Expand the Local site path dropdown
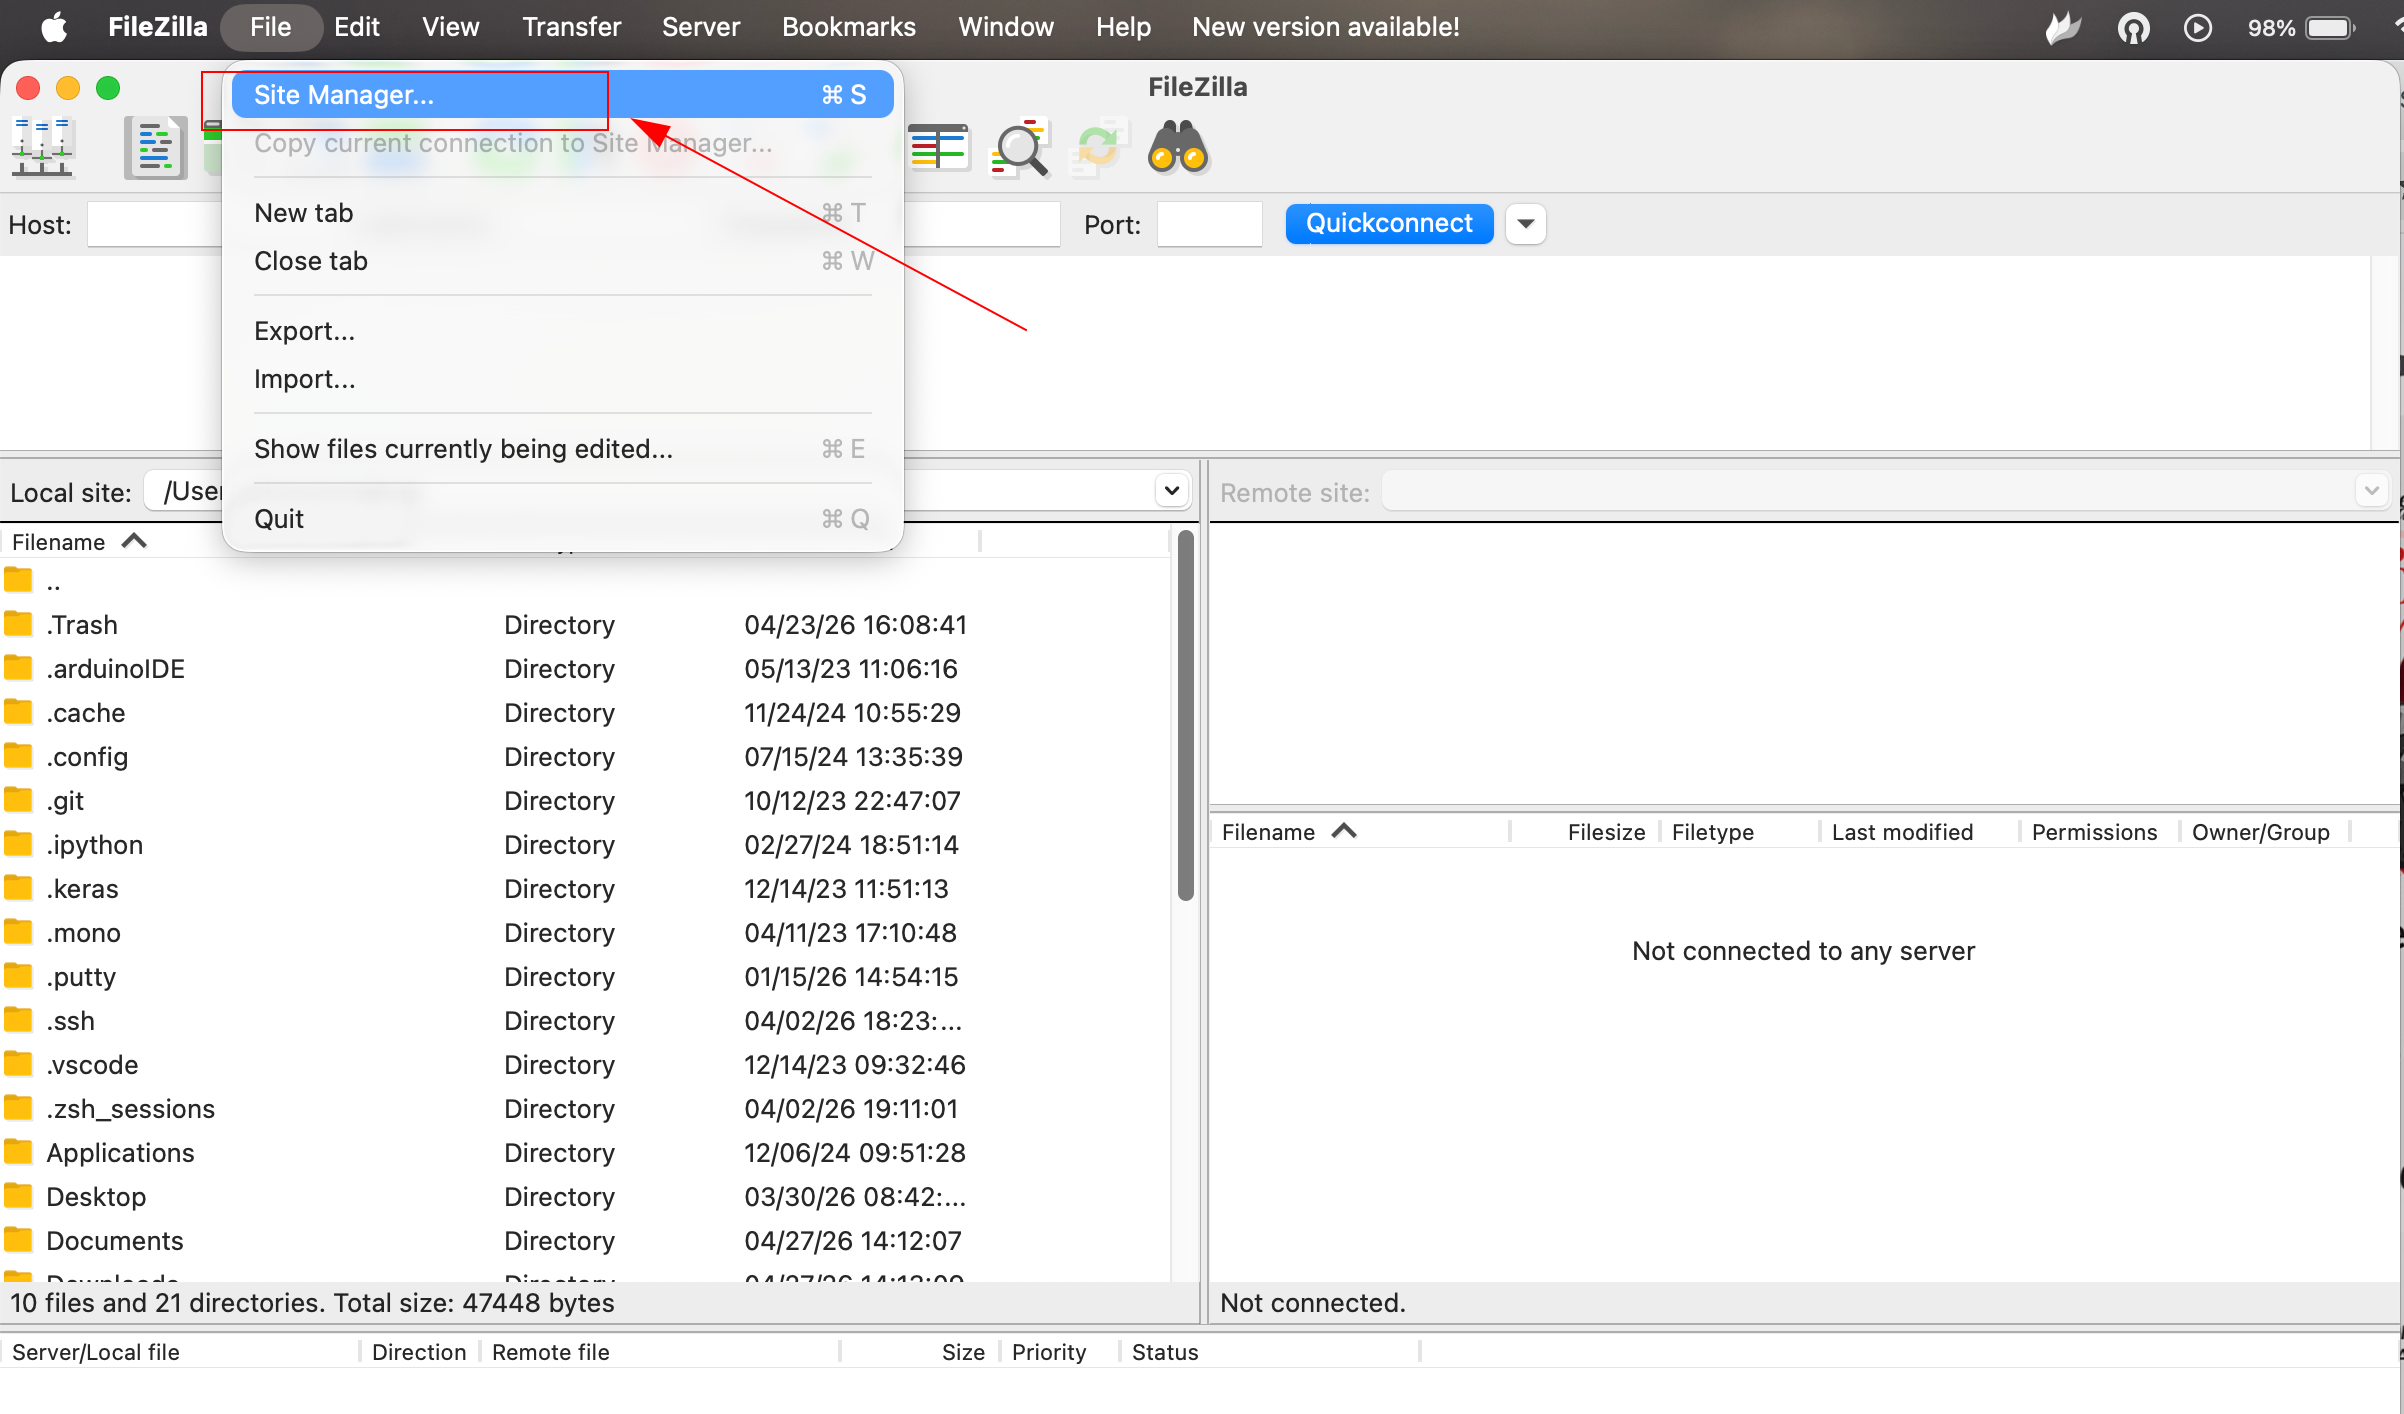 pyautogui.click(x=1171, y=491)
